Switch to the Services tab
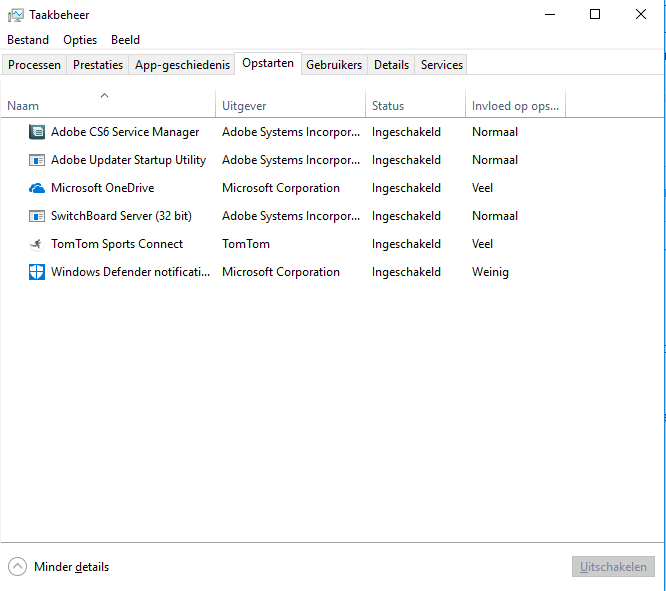Viewport: 666px width, 591px height. click(x=442, y=65)
